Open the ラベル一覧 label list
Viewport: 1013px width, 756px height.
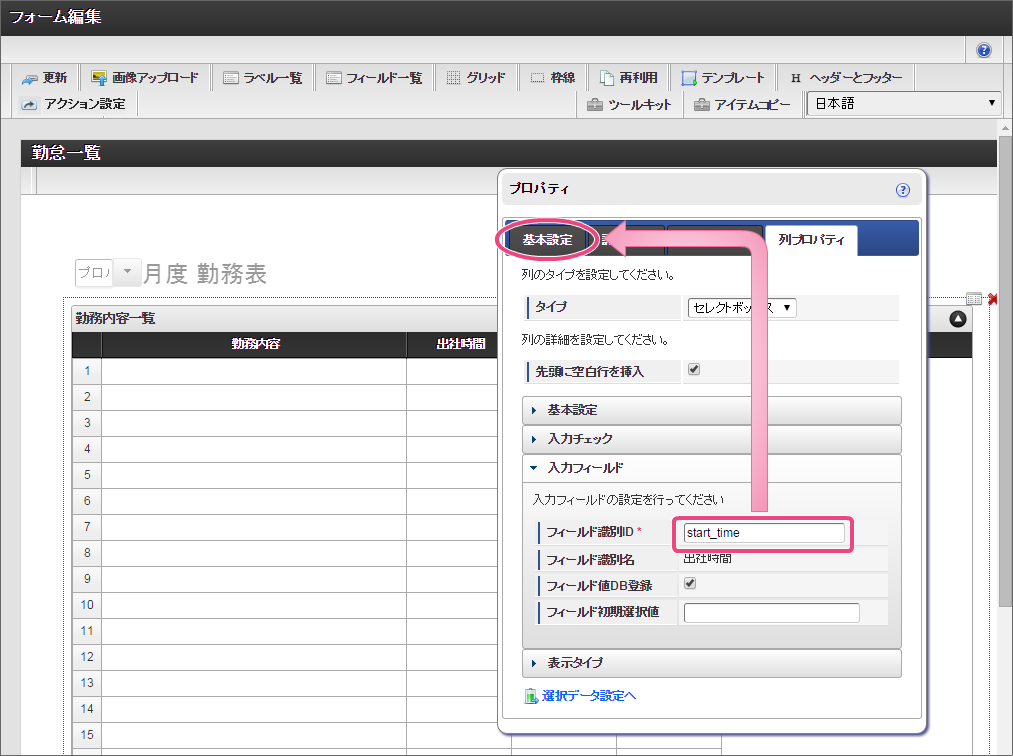coord(263,78)
